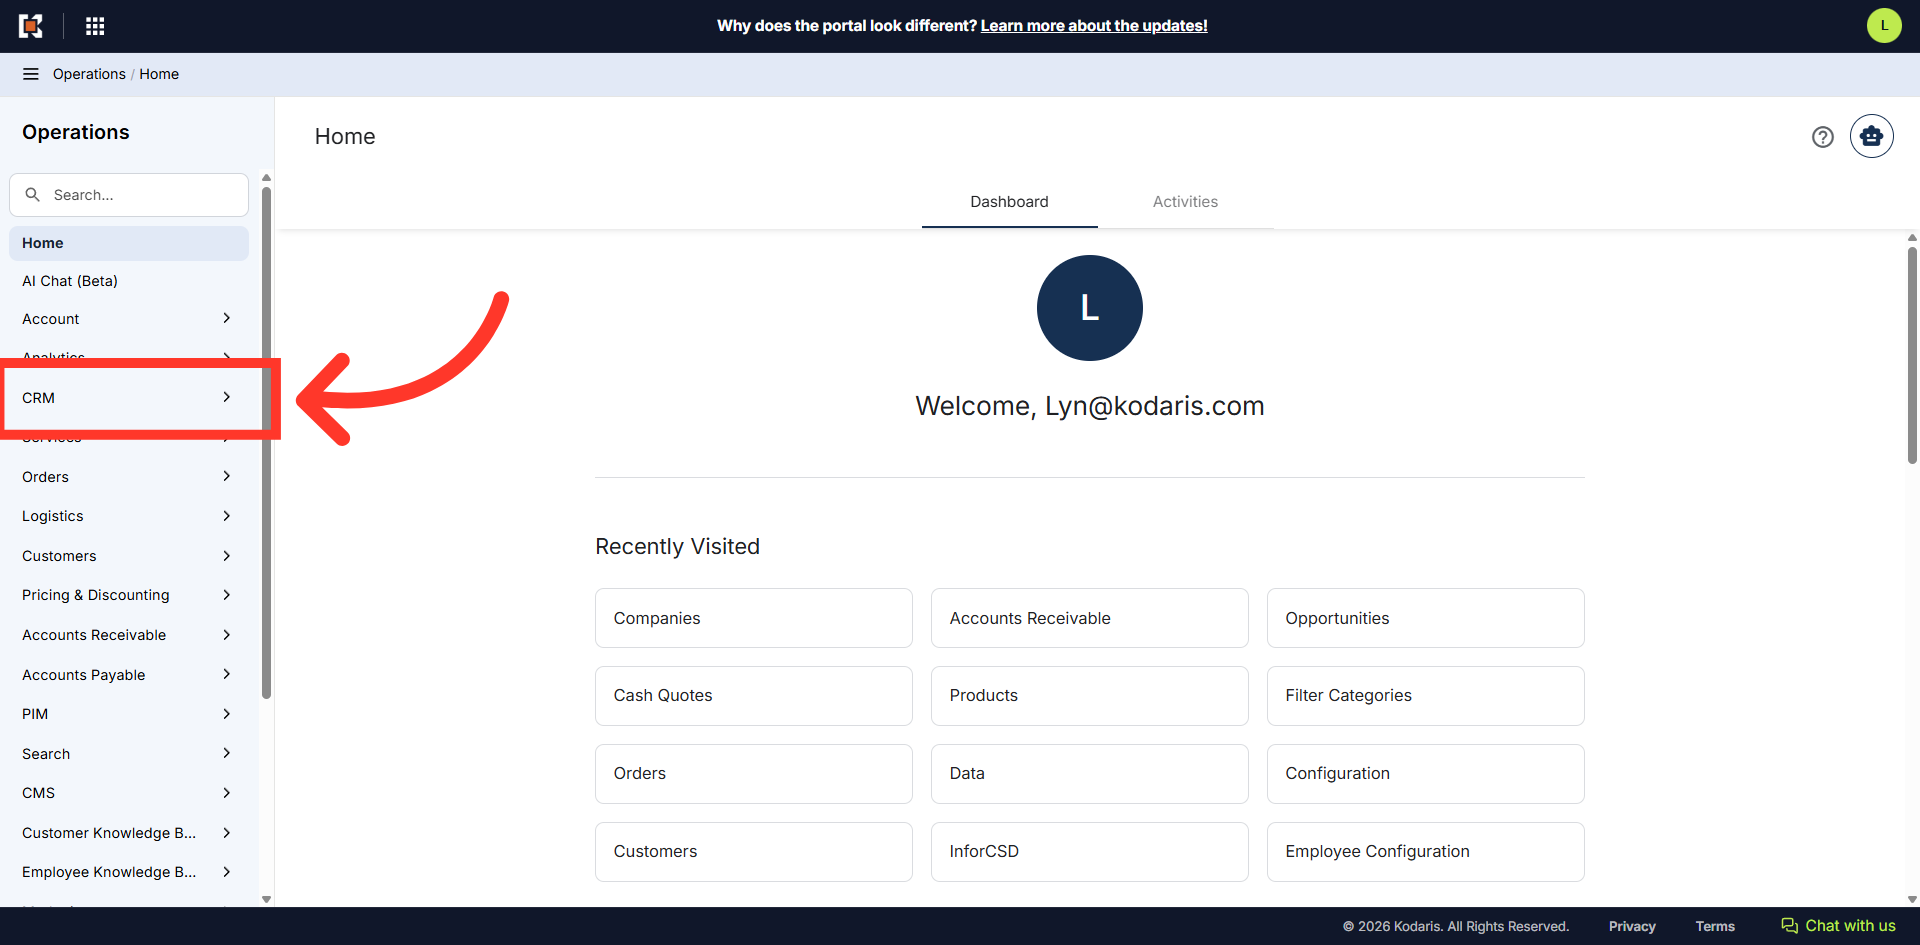Expand the Customer Knowledge Base chevron
This screenshot has width=1920, height=945.
(x=227, y=833)
